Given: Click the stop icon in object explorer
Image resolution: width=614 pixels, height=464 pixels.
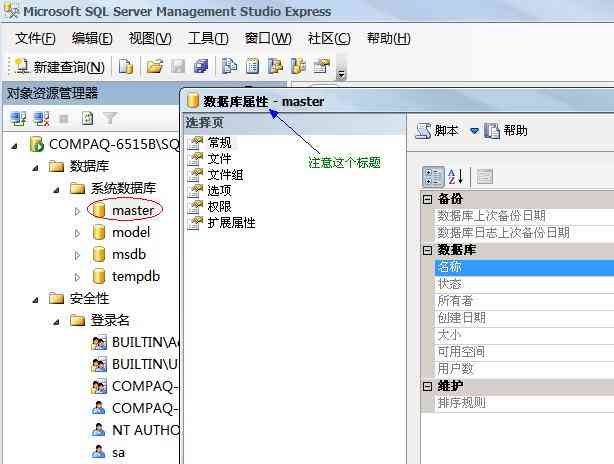Looking at the screenshot, I should tap(63, 119).
